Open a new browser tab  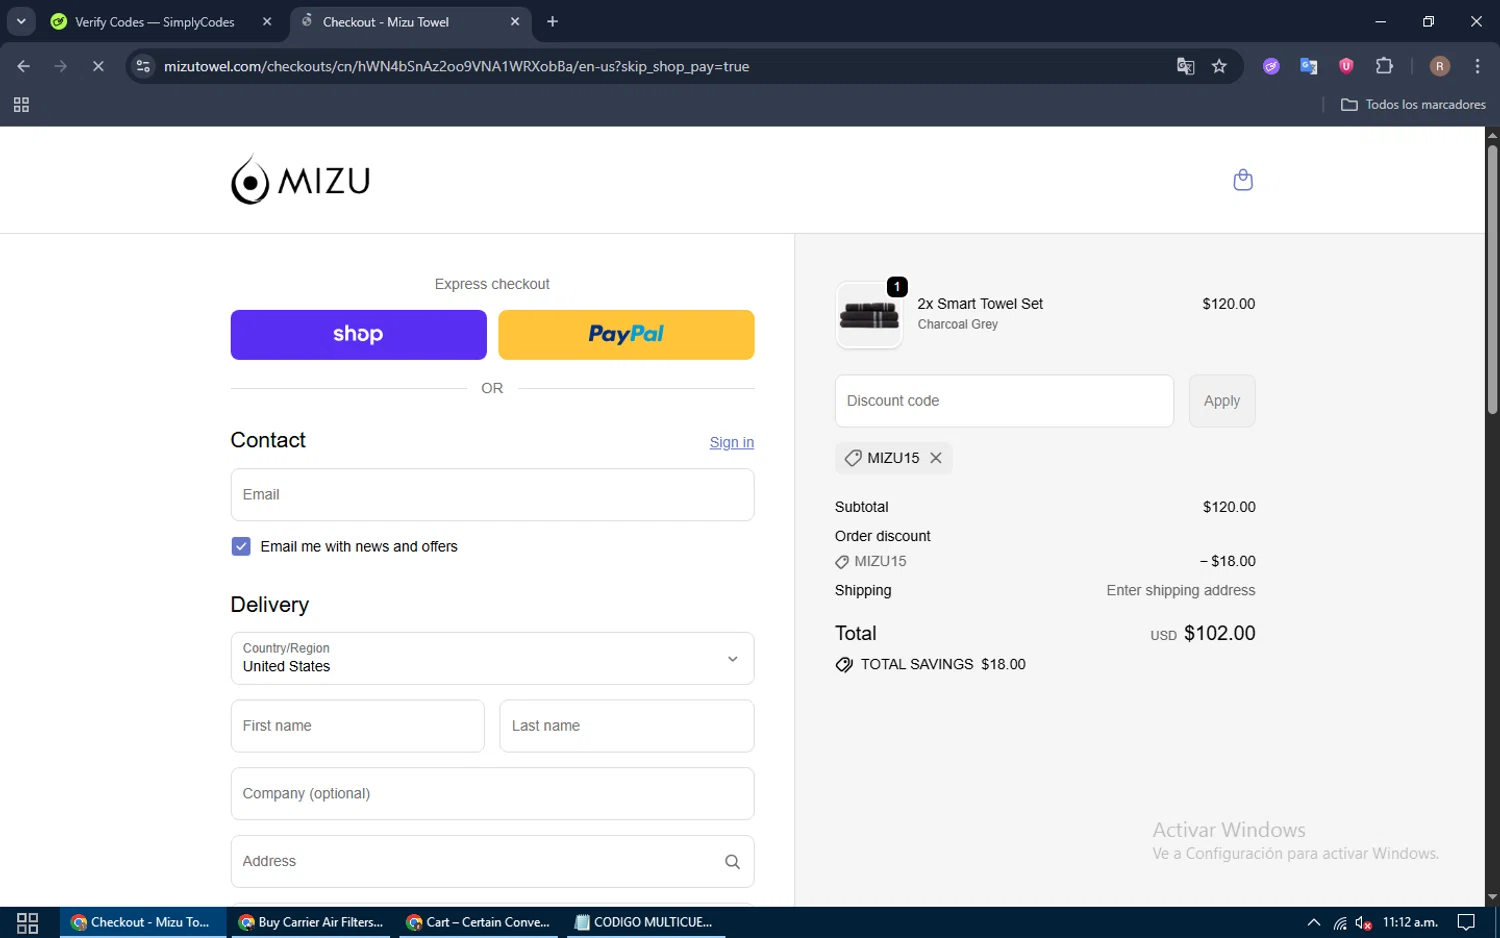(x=552, y=21)
